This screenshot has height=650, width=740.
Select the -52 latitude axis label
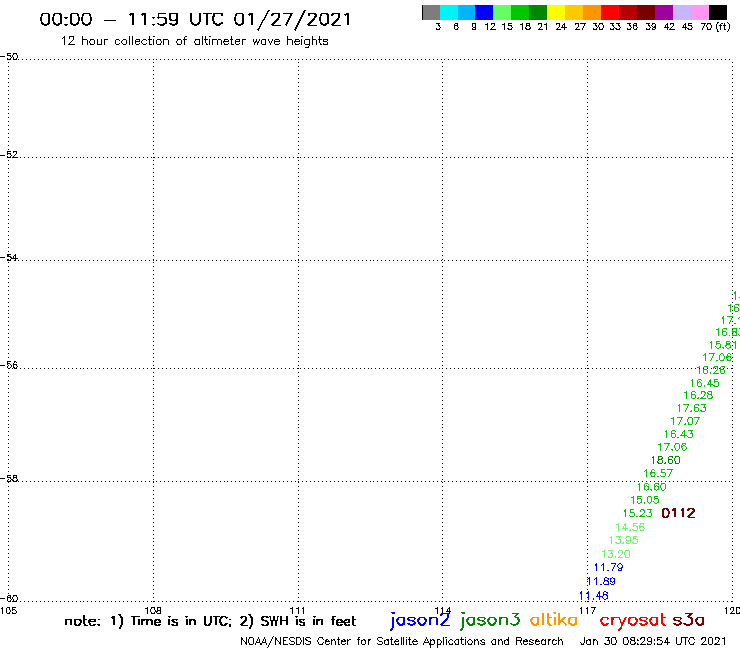(x=9, y=155)
